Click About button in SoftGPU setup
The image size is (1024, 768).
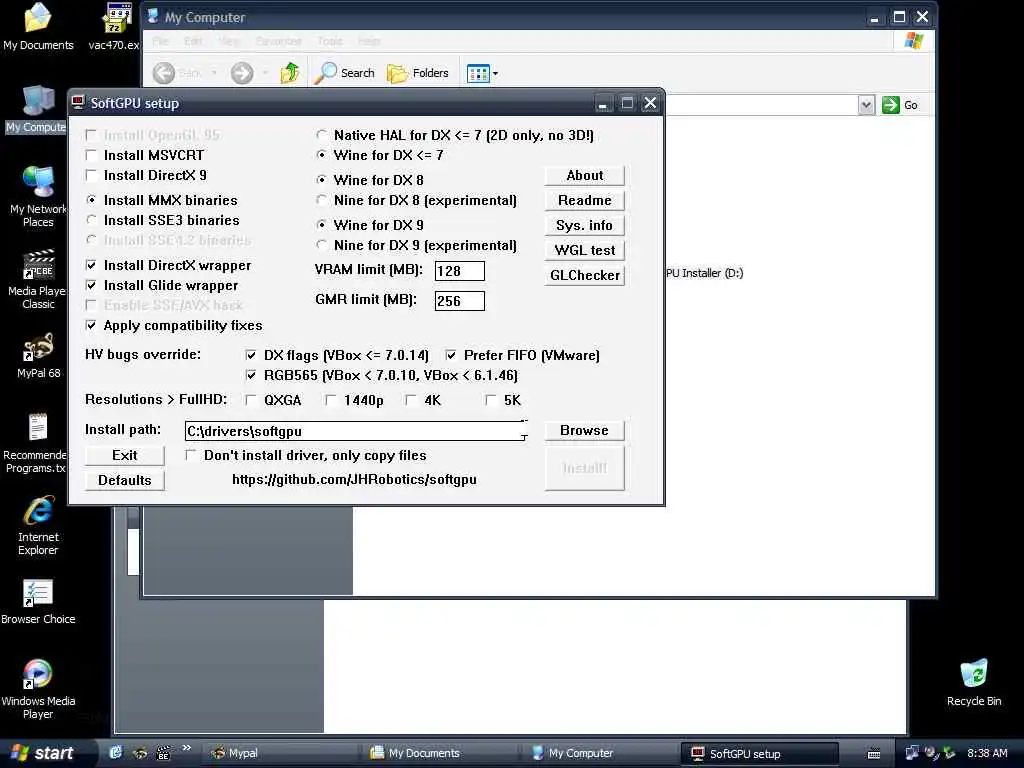[x=584, y=176]
